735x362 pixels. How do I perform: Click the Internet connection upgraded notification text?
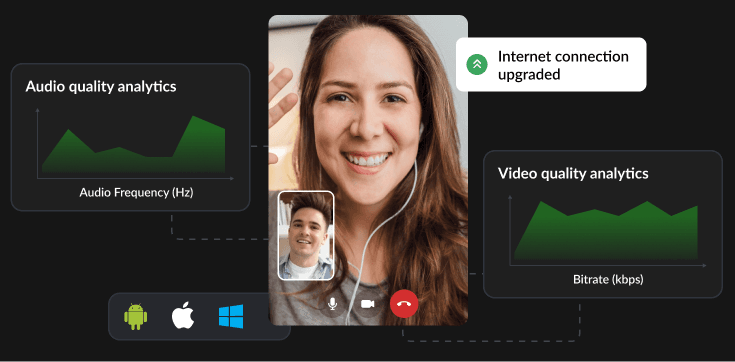563,65
